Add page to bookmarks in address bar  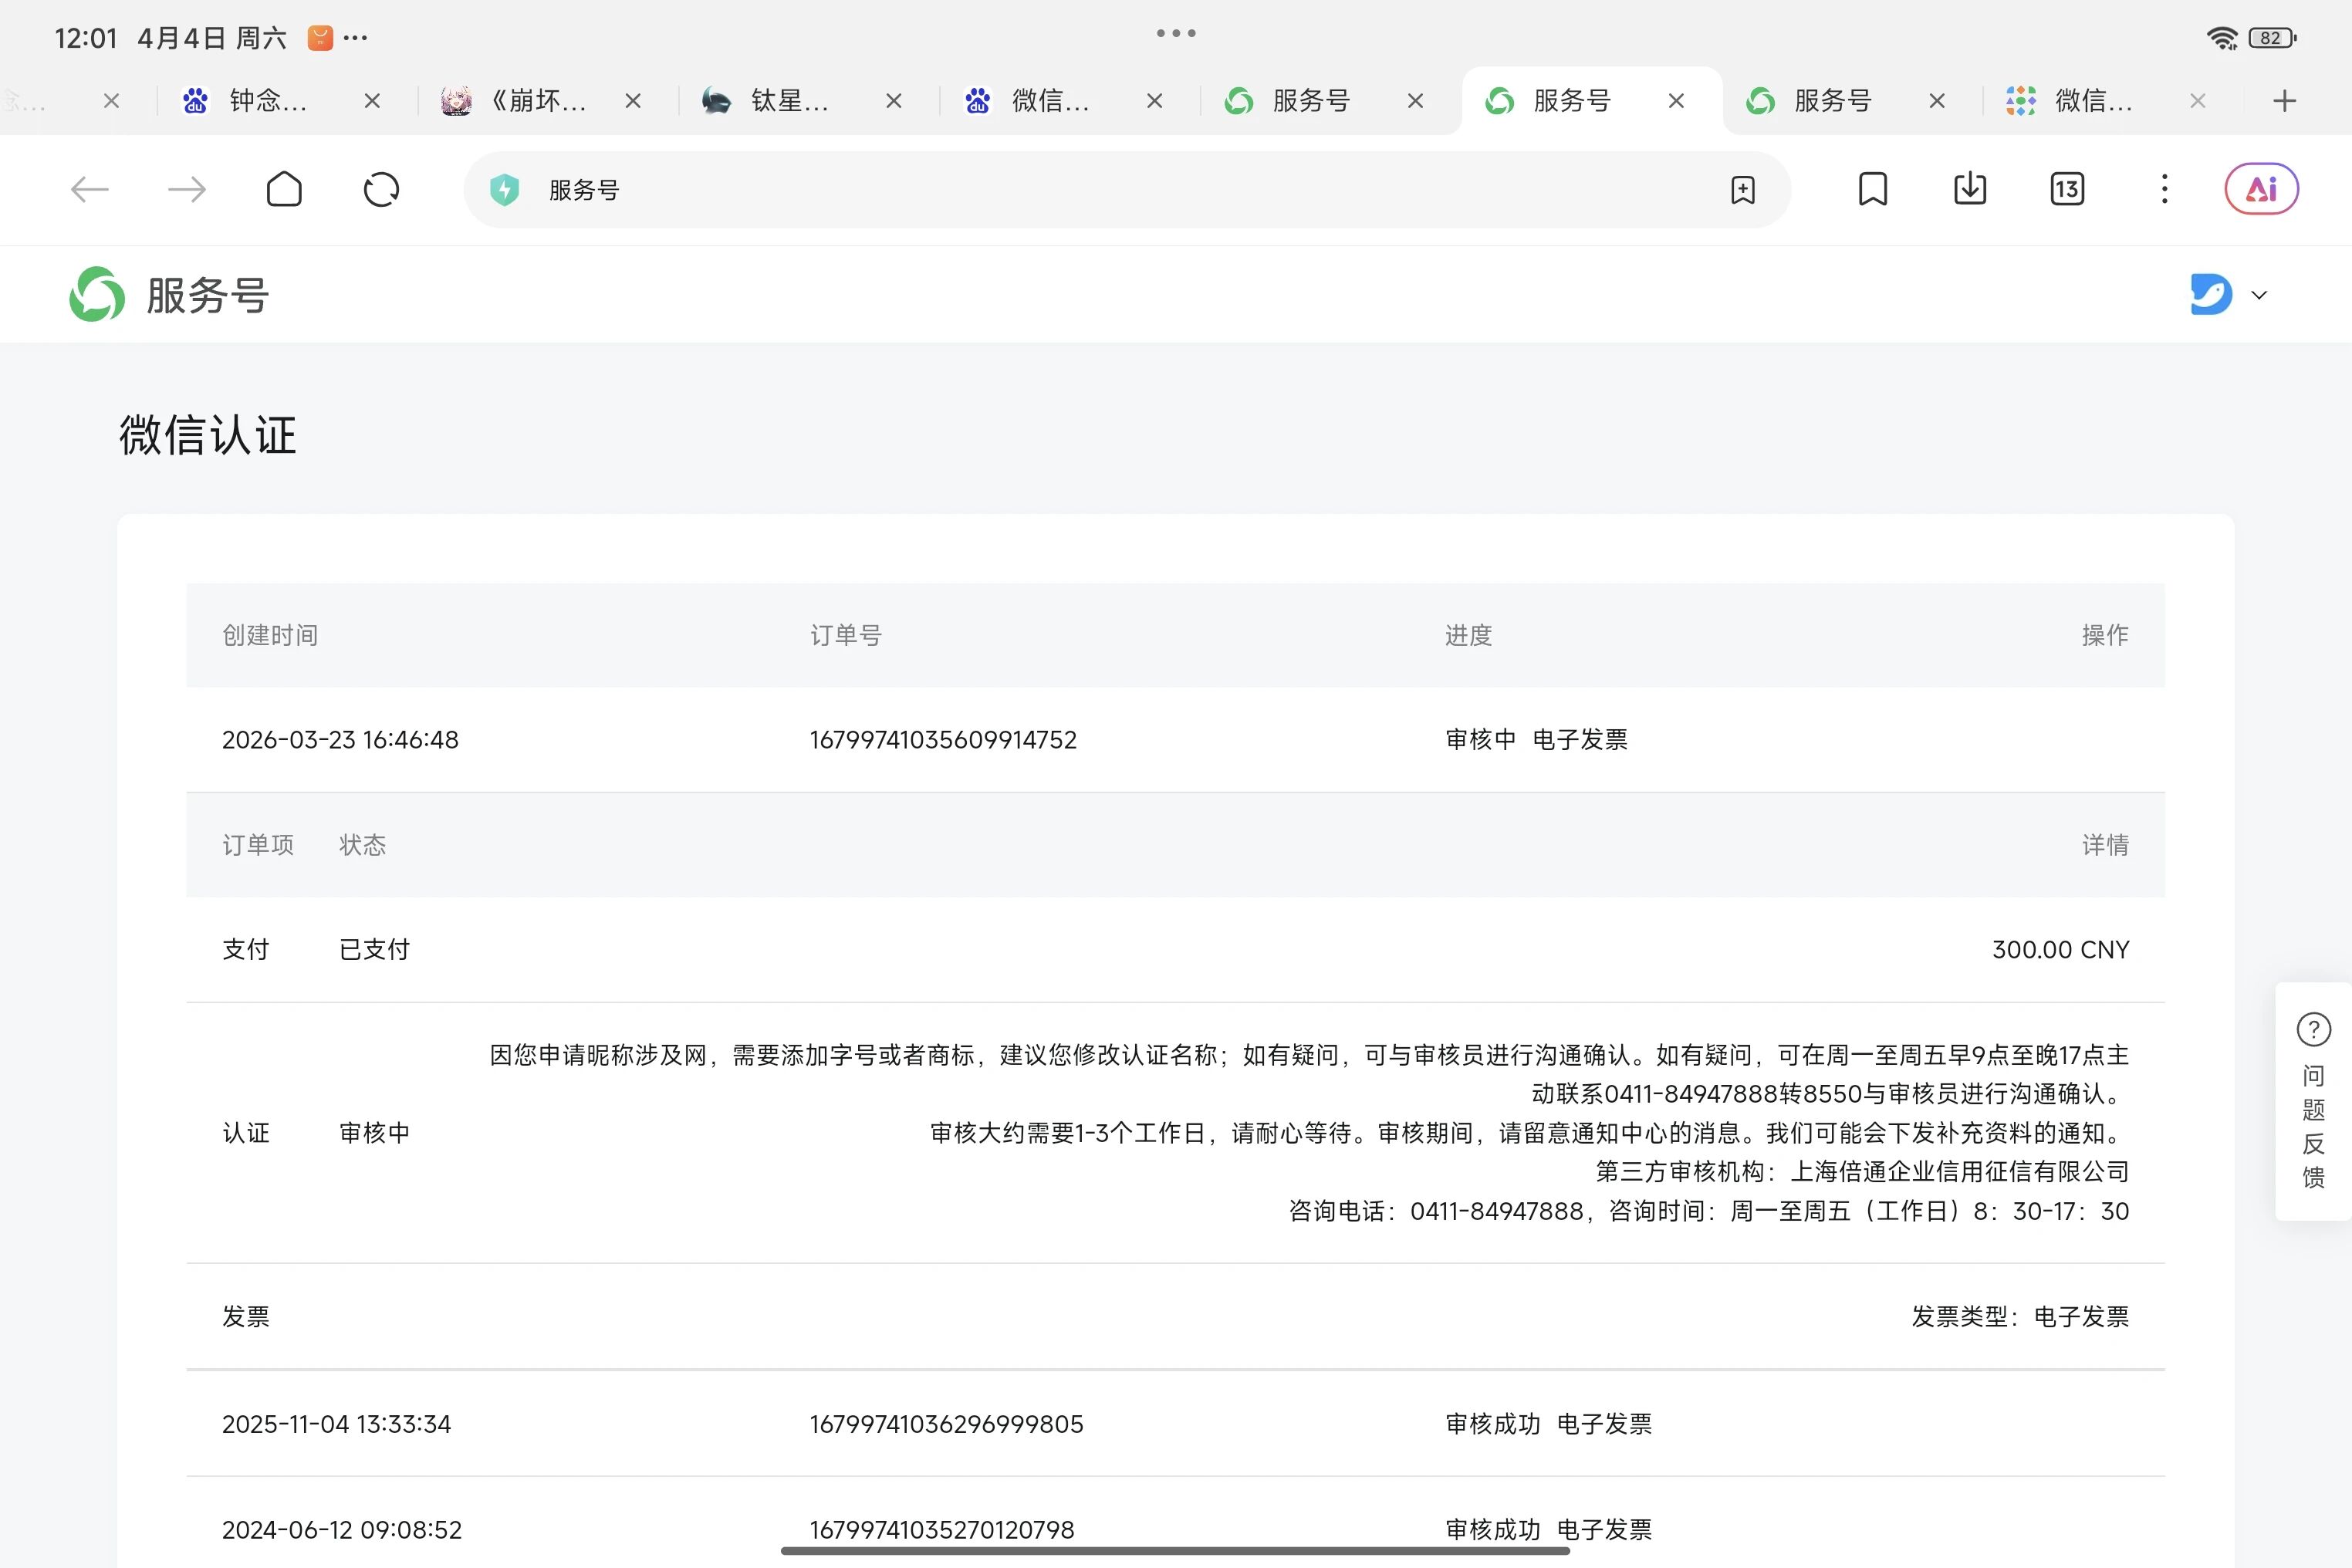1742,190
